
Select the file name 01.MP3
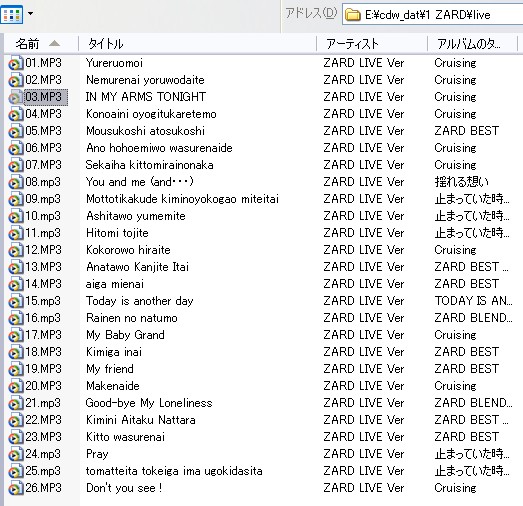pyautogui.click(x=43, y=63)
